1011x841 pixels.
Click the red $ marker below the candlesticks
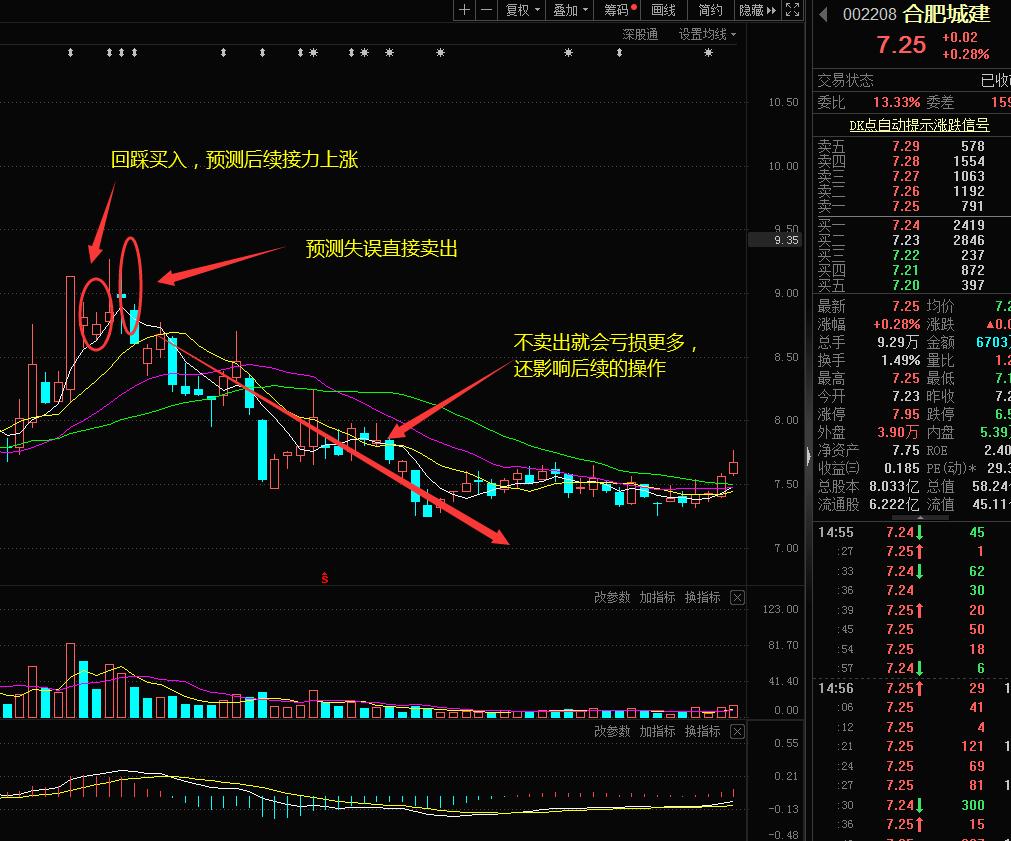pyautogui.click(x=323, y=576)
